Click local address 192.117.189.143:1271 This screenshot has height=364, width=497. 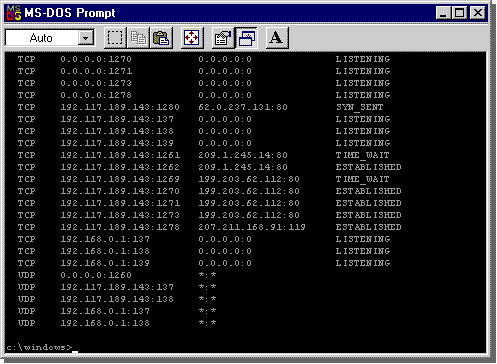(x=120, y=203)
